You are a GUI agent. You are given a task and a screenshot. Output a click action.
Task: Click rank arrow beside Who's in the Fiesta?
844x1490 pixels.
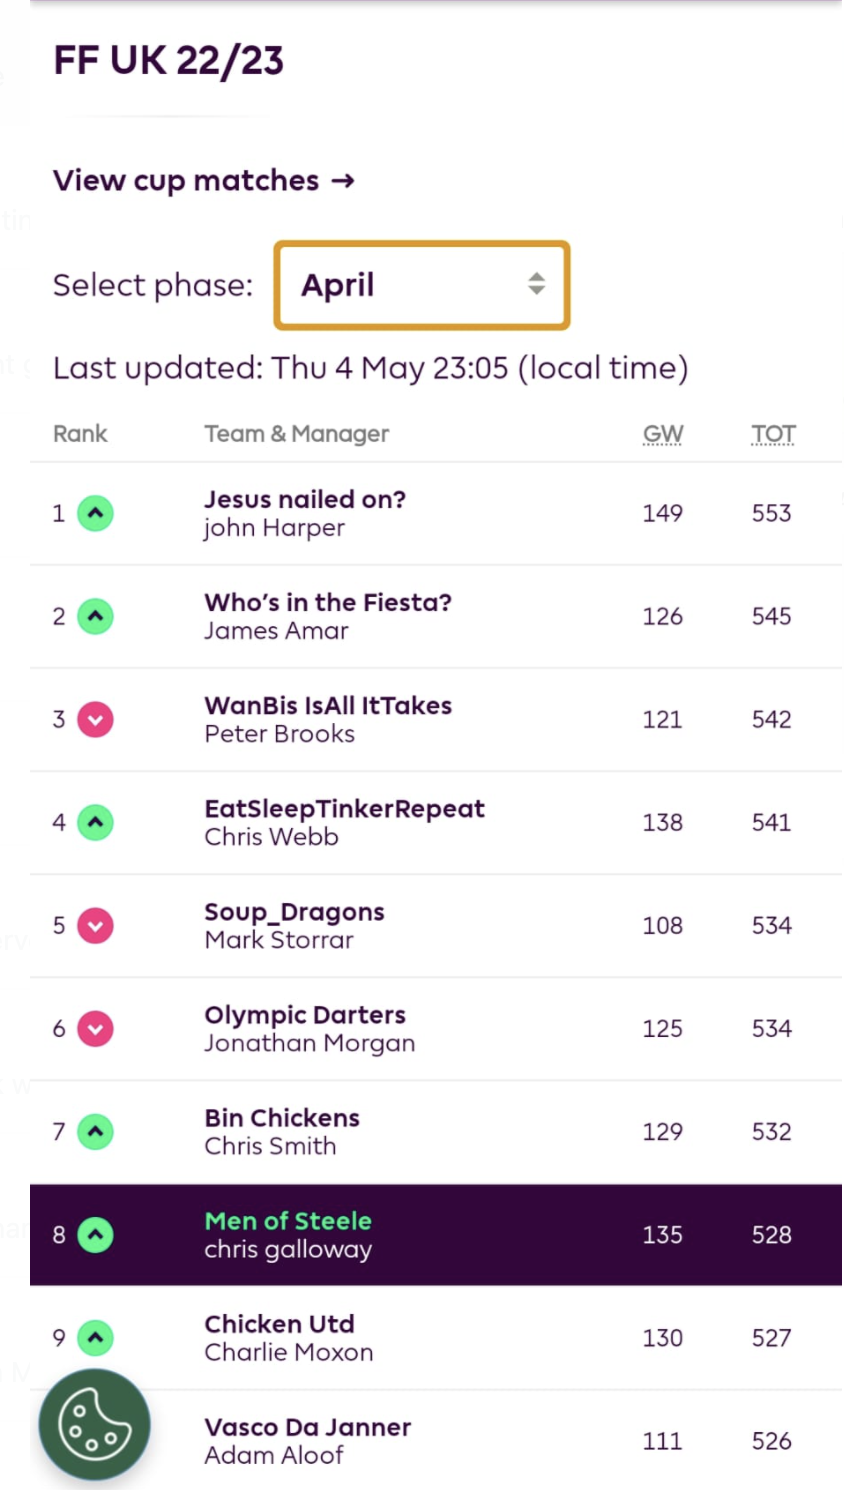pyautogui.click(x=96, y=617)
